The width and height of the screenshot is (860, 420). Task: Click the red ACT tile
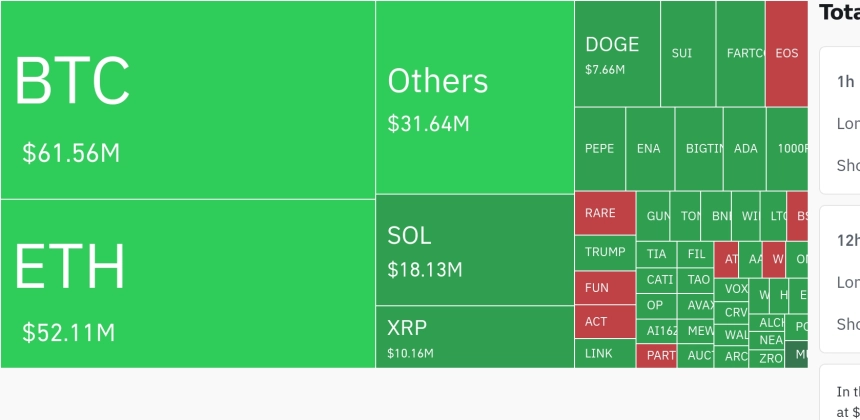606,322
